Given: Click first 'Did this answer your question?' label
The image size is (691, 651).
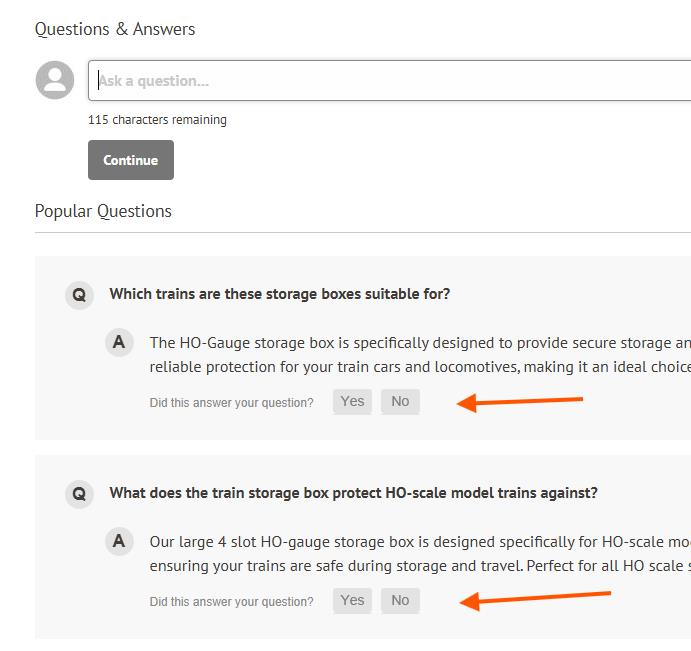Looking at the screenshot, I should (x=231, y=403).
